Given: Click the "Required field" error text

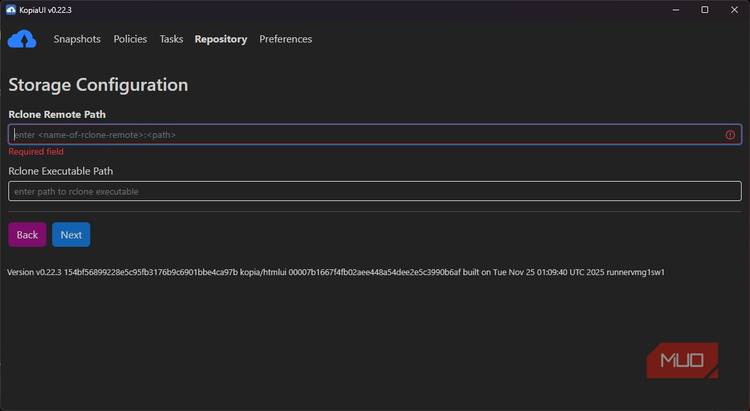Looking at the screenshot, I should point(36,152).
